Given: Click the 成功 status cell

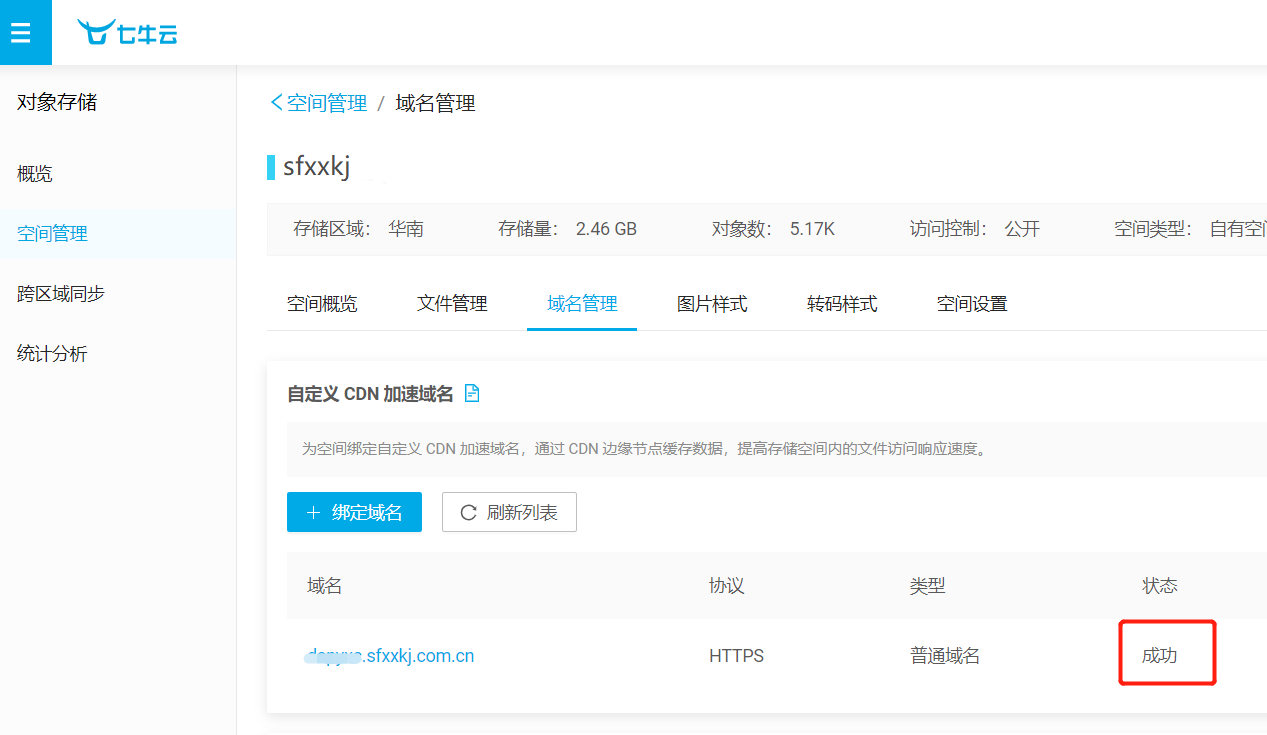Looking at the screenshot, I should click(1160, 656).
